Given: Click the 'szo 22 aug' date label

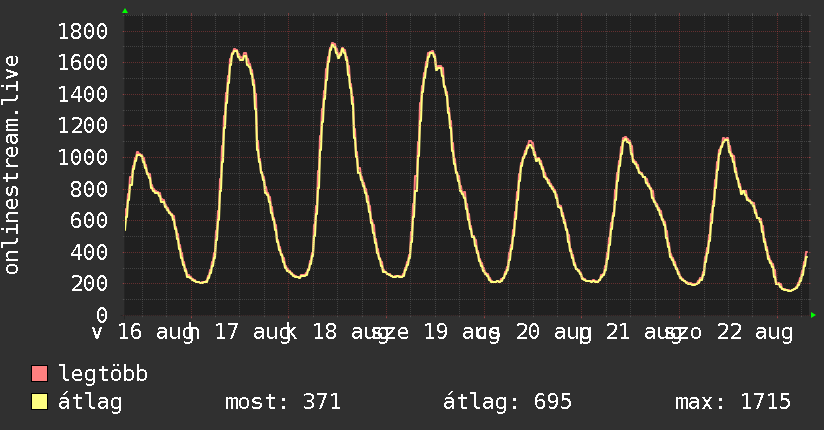Looking at the screenshot, I should point(728,332).
